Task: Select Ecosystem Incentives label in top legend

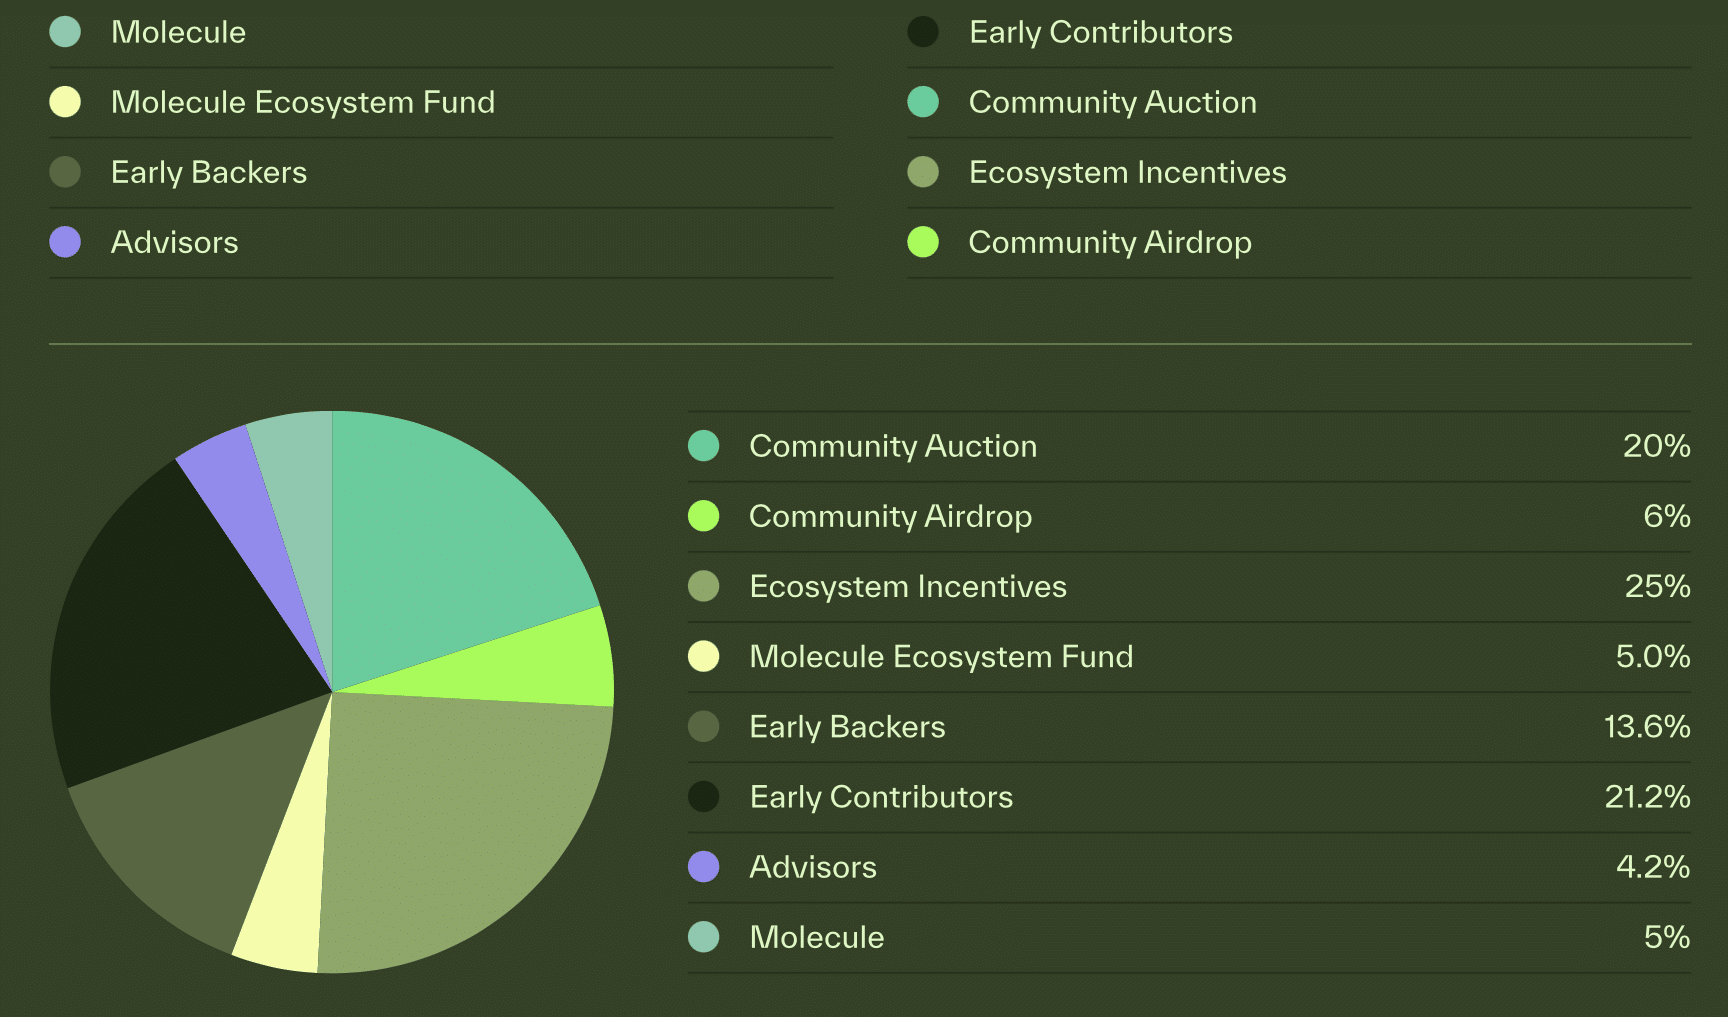Action: 1128,172
